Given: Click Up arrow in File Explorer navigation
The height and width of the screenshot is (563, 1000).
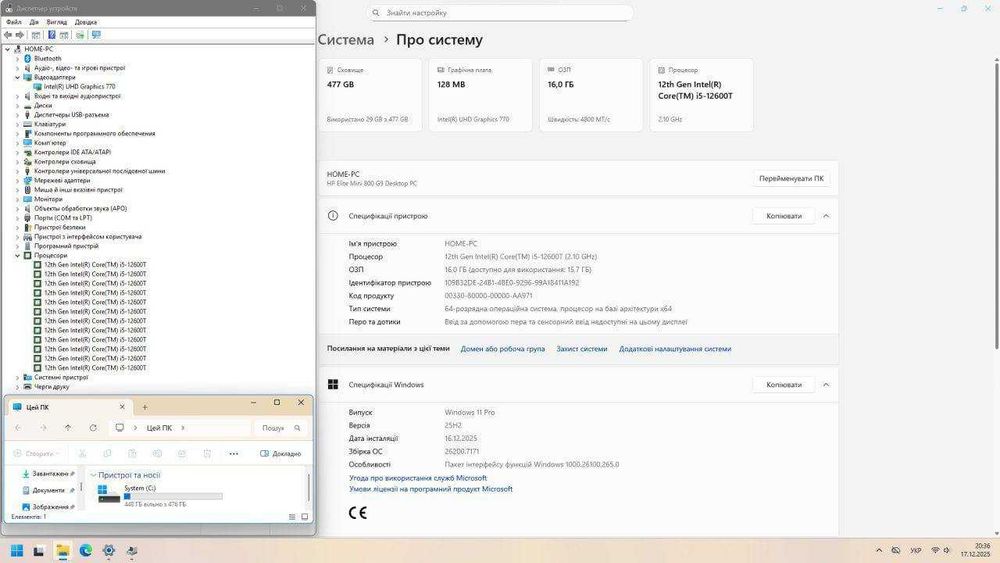Looking at the screenshot, I should click(68, 428).
